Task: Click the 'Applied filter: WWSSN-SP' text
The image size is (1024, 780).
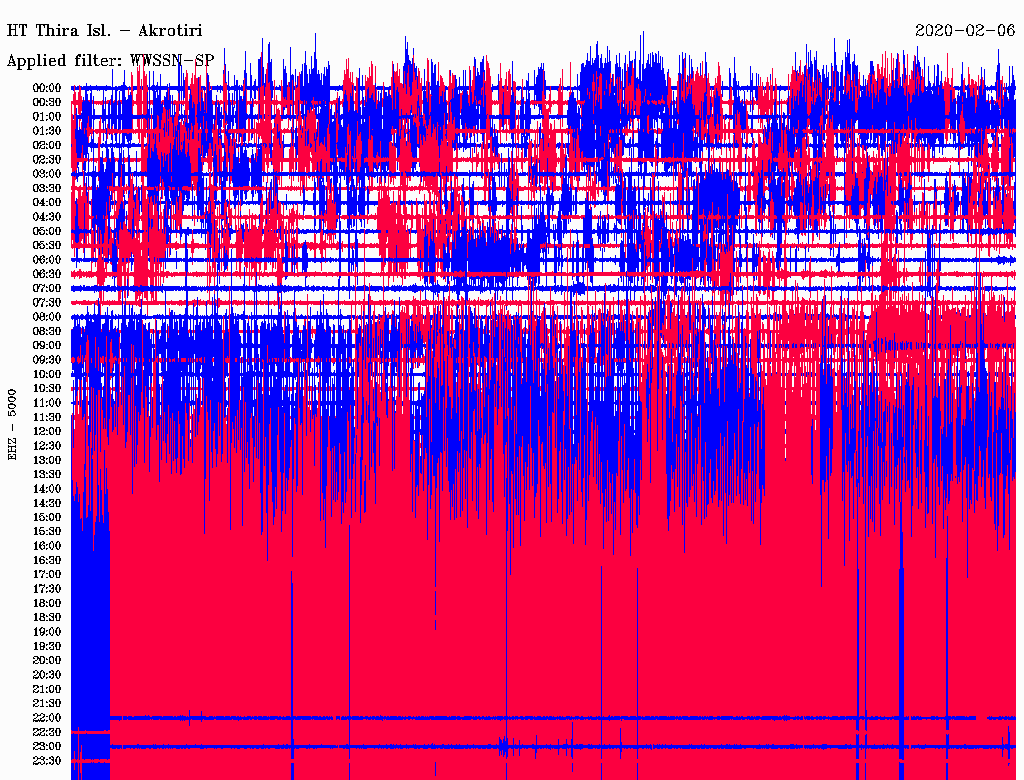Action: tap(110, 61)
